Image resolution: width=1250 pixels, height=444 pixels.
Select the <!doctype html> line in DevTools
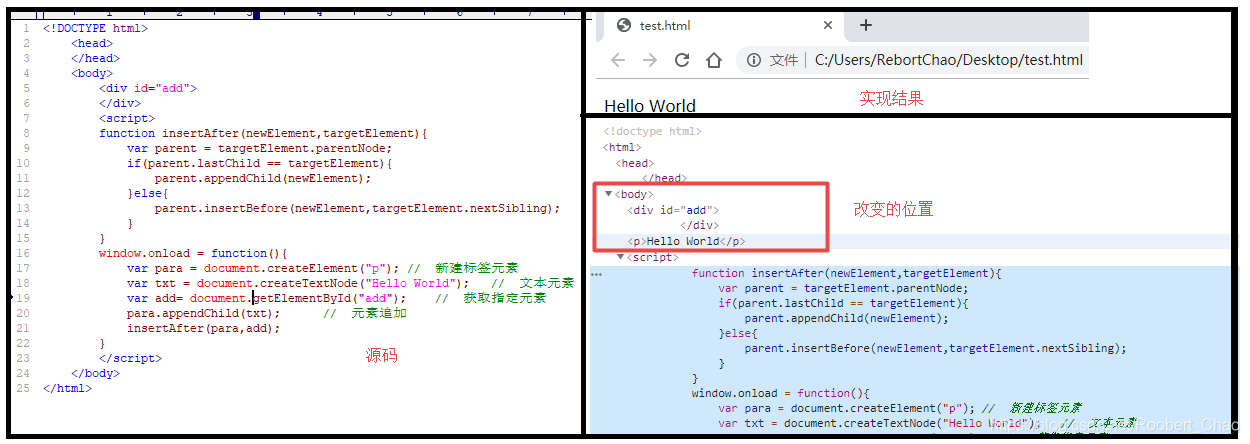[x=653, y=131]
